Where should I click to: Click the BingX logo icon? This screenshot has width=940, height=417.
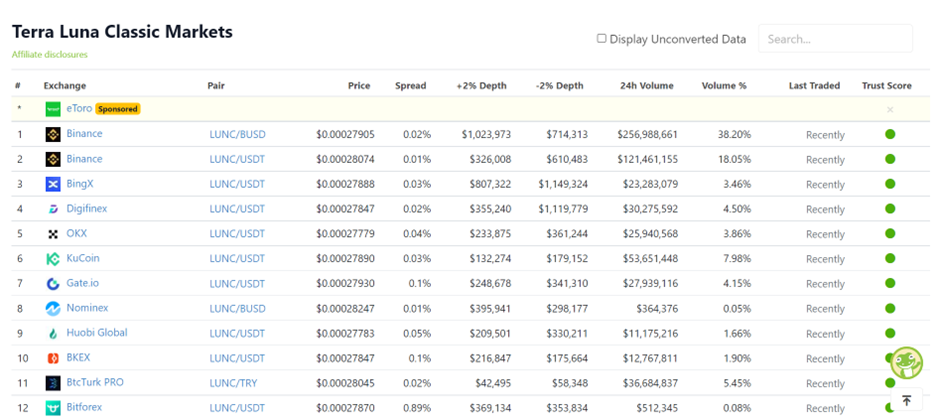[53, 184]
